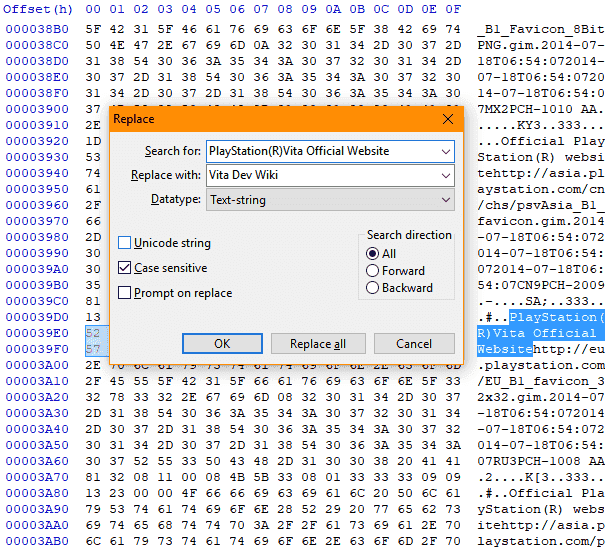Click ASCII text '/chs/psvAsia_B1_'

click(541, 205)
